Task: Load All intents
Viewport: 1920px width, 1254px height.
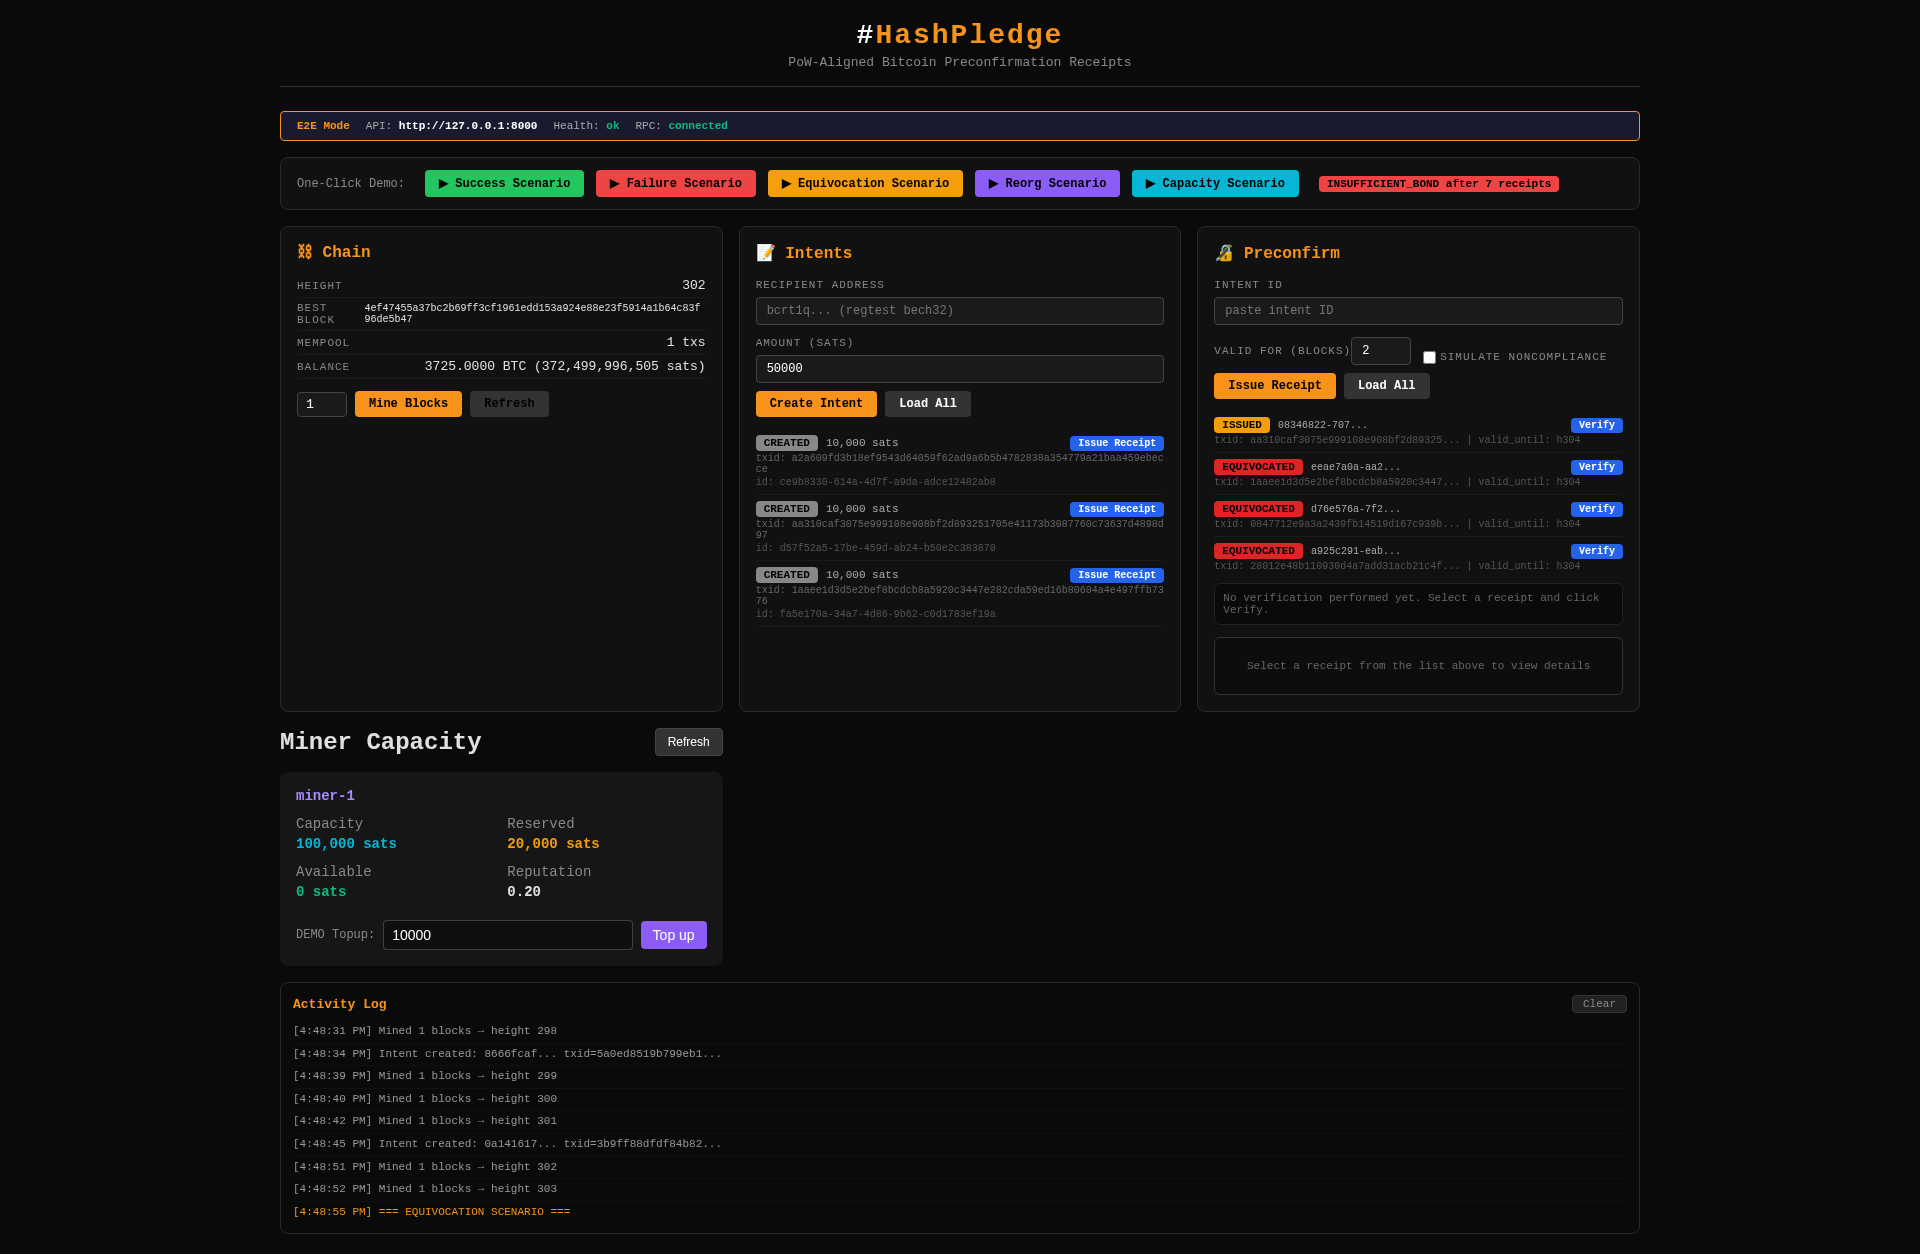Action: click(x=927, y=404)
